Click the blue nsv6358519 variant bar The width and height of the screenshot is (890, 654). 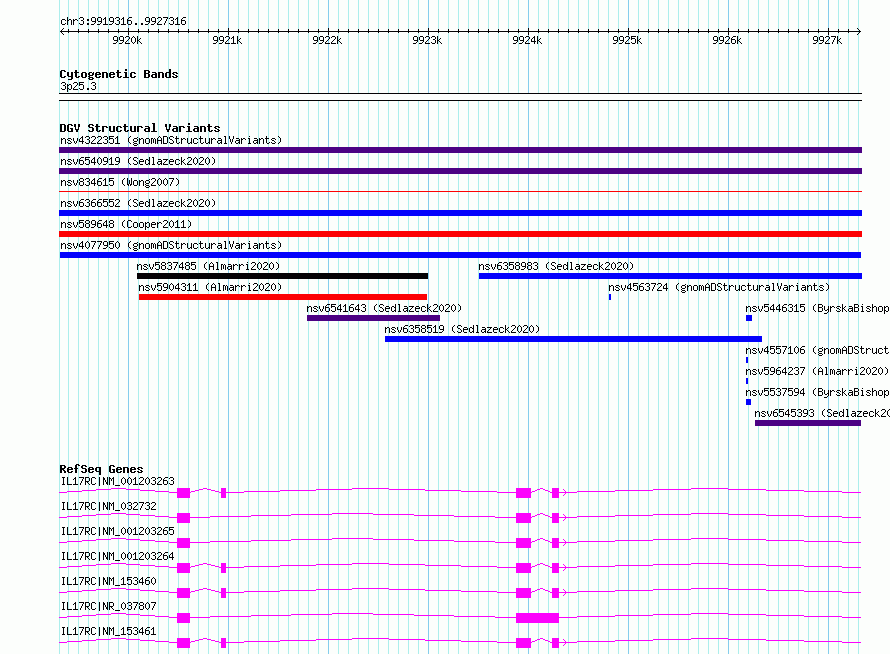[x=573, y=339]
